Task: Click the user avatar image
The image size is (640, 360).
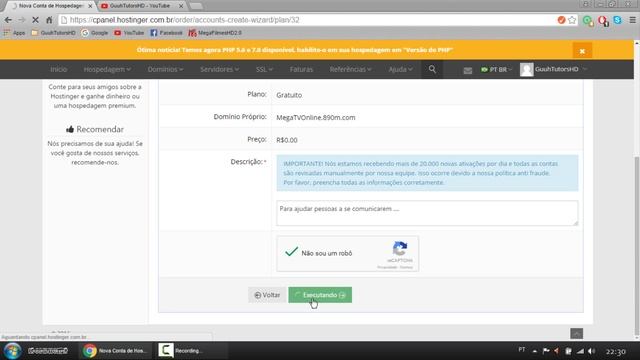Action: point(526,69)
